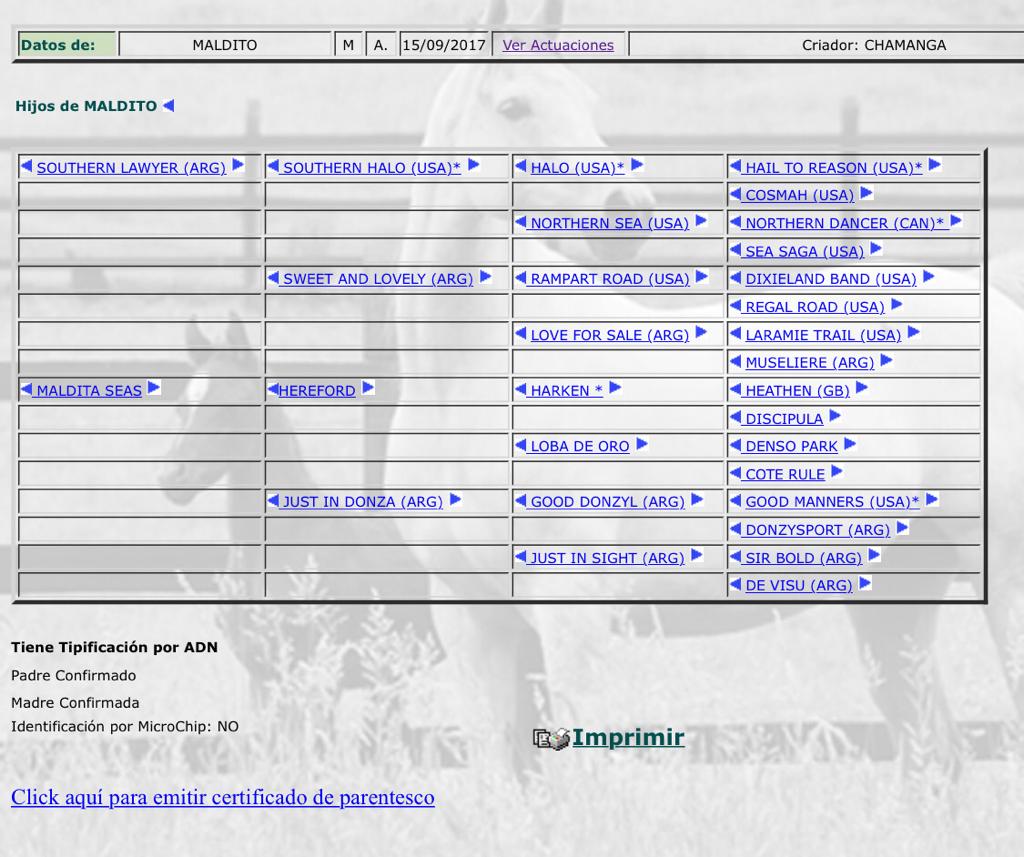The height and width of the screenshot is (857, 1024).
Task: Click the printer icon beside Imprimir
Action: pyautogui.click(x=550, y=739)
